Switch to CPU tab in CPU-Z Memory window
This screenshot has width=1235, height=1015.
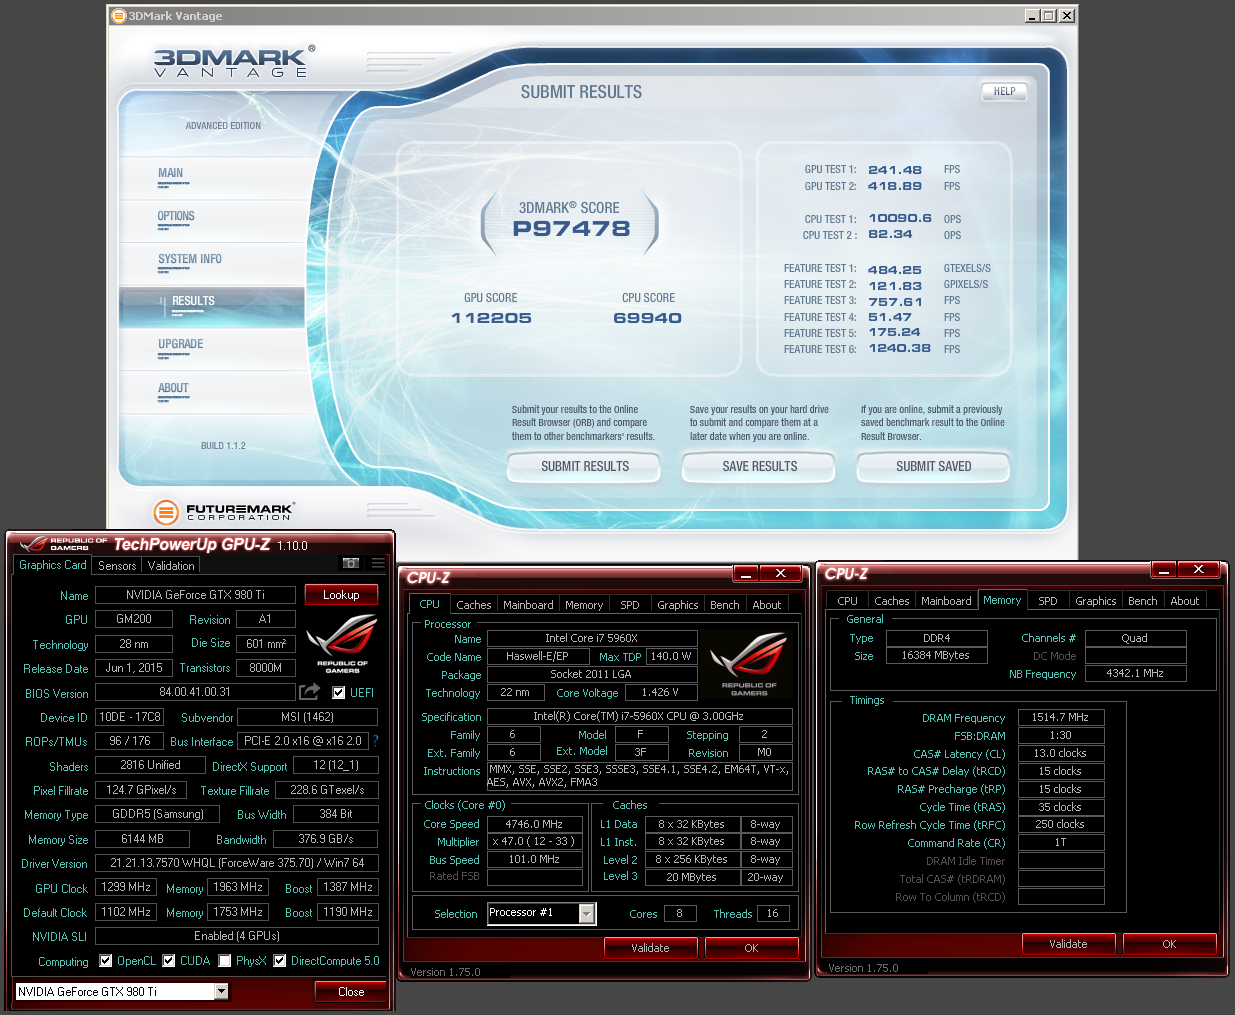(x=848, y=601)
